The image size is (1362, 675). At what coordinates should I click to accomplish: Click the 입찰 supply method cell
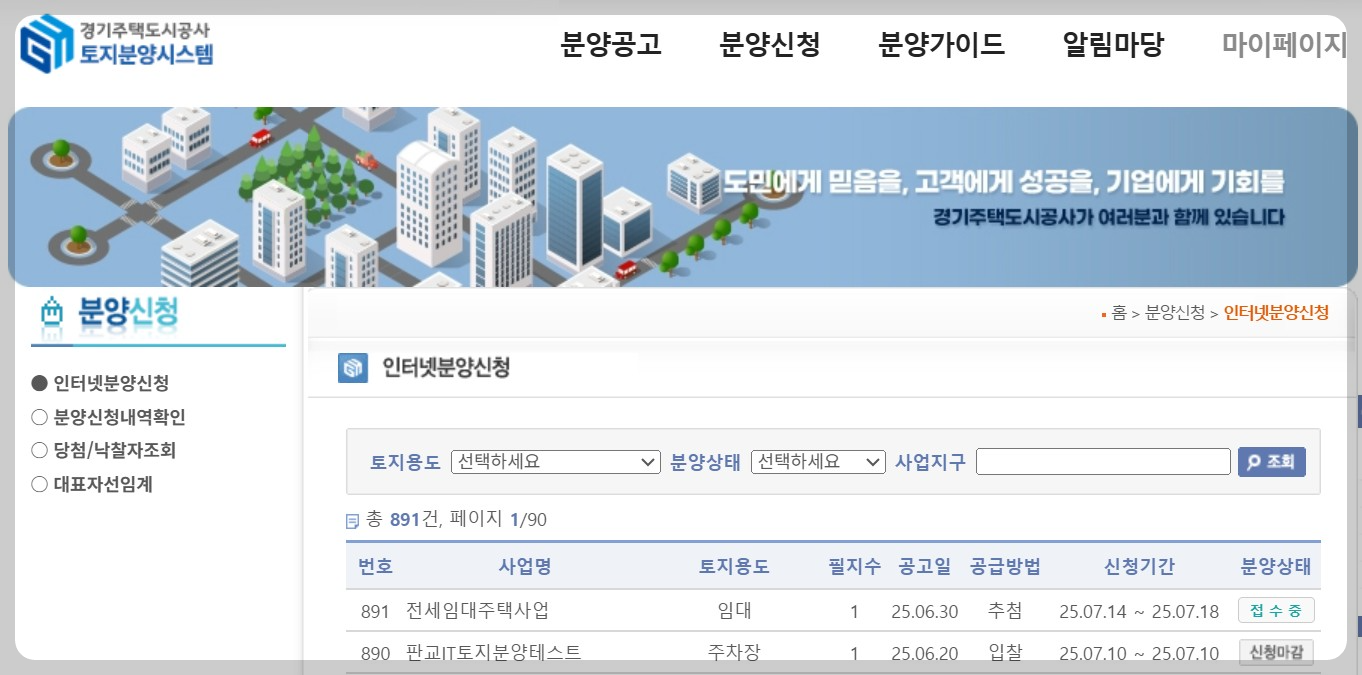(1005, 652)
